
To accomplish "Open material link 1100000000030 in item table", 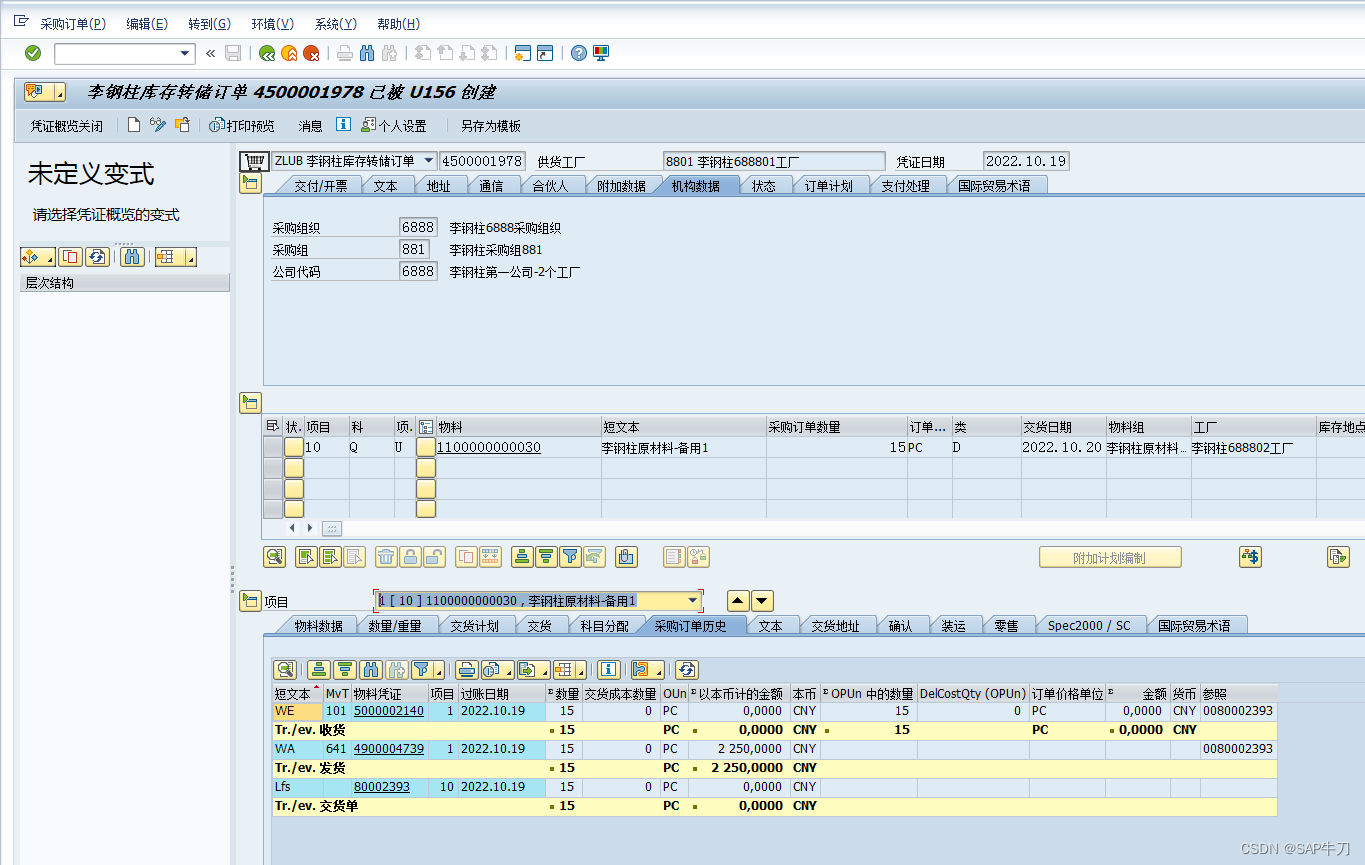I will pos(488,448).
